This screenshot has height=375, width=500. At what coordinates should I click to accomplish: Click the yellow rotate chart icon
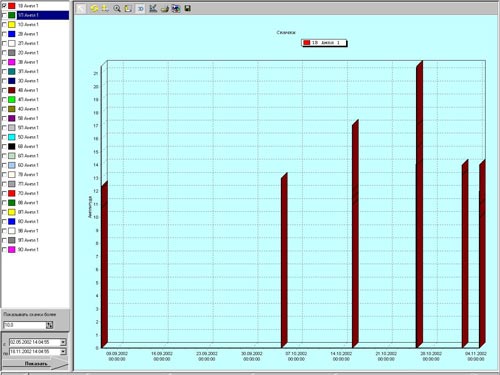[94, 9]
